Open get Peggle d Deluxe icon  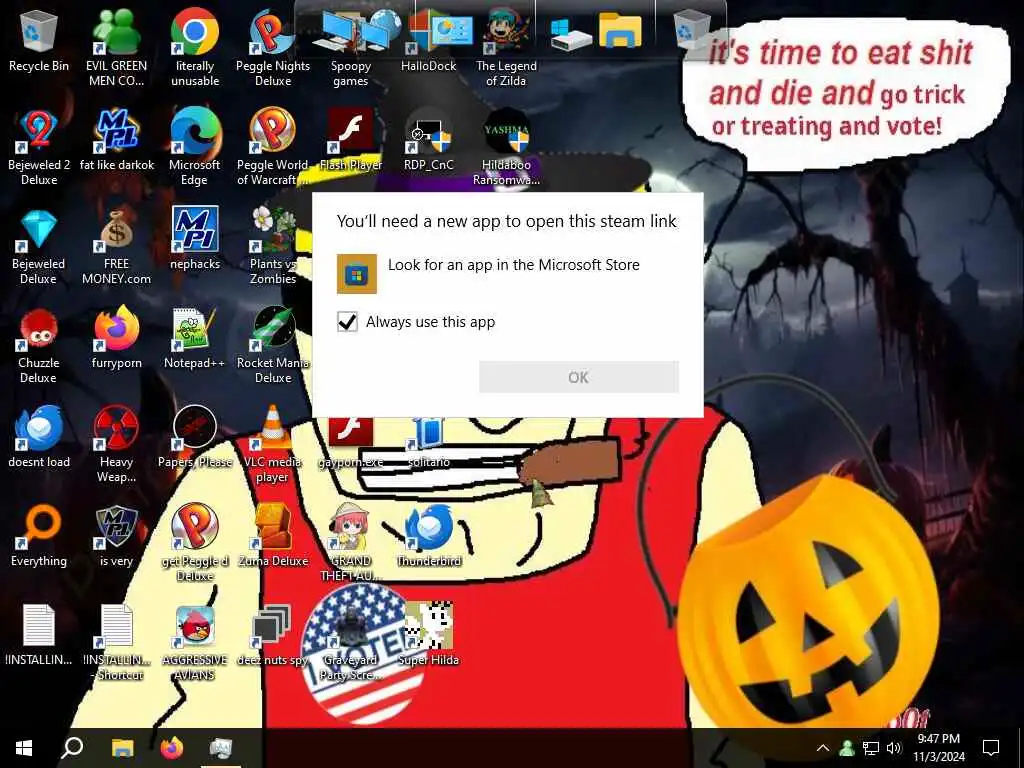tap(195, 526)
